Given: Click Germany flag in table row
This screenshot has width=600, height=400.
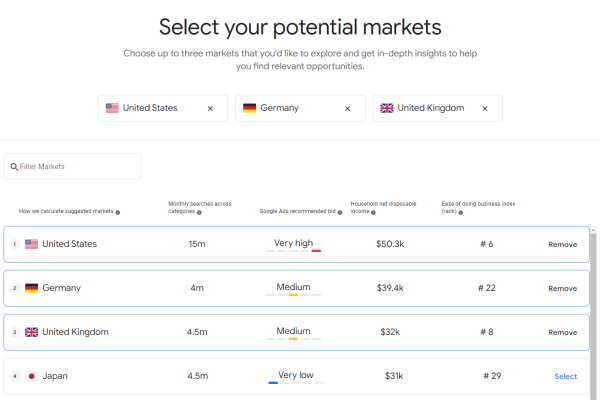Looking at the screenshot, I should tap(31, 288).
